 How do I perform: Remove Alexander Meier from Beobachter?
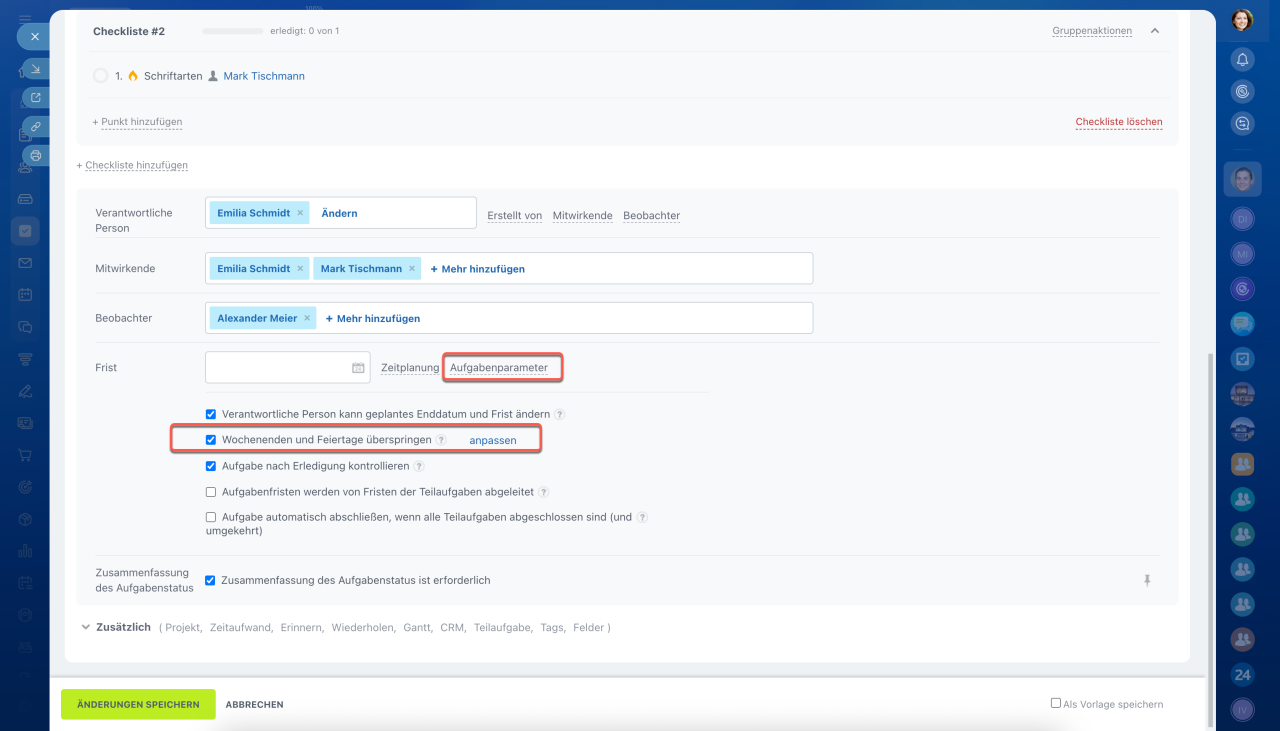tap(307, 319)
